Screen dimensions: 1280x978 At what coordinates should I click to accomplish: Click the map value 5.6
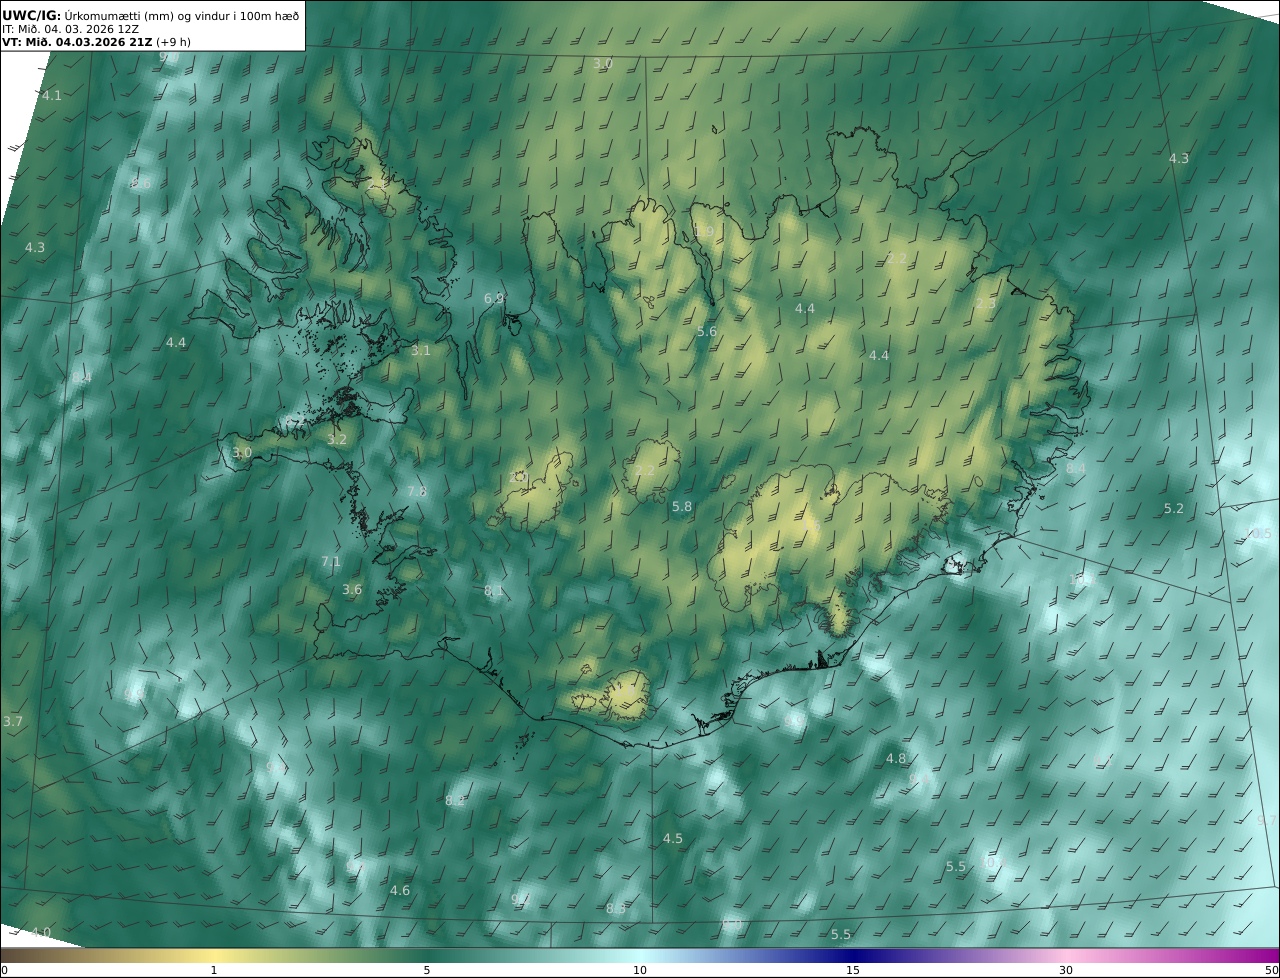[x=707, y=332]
